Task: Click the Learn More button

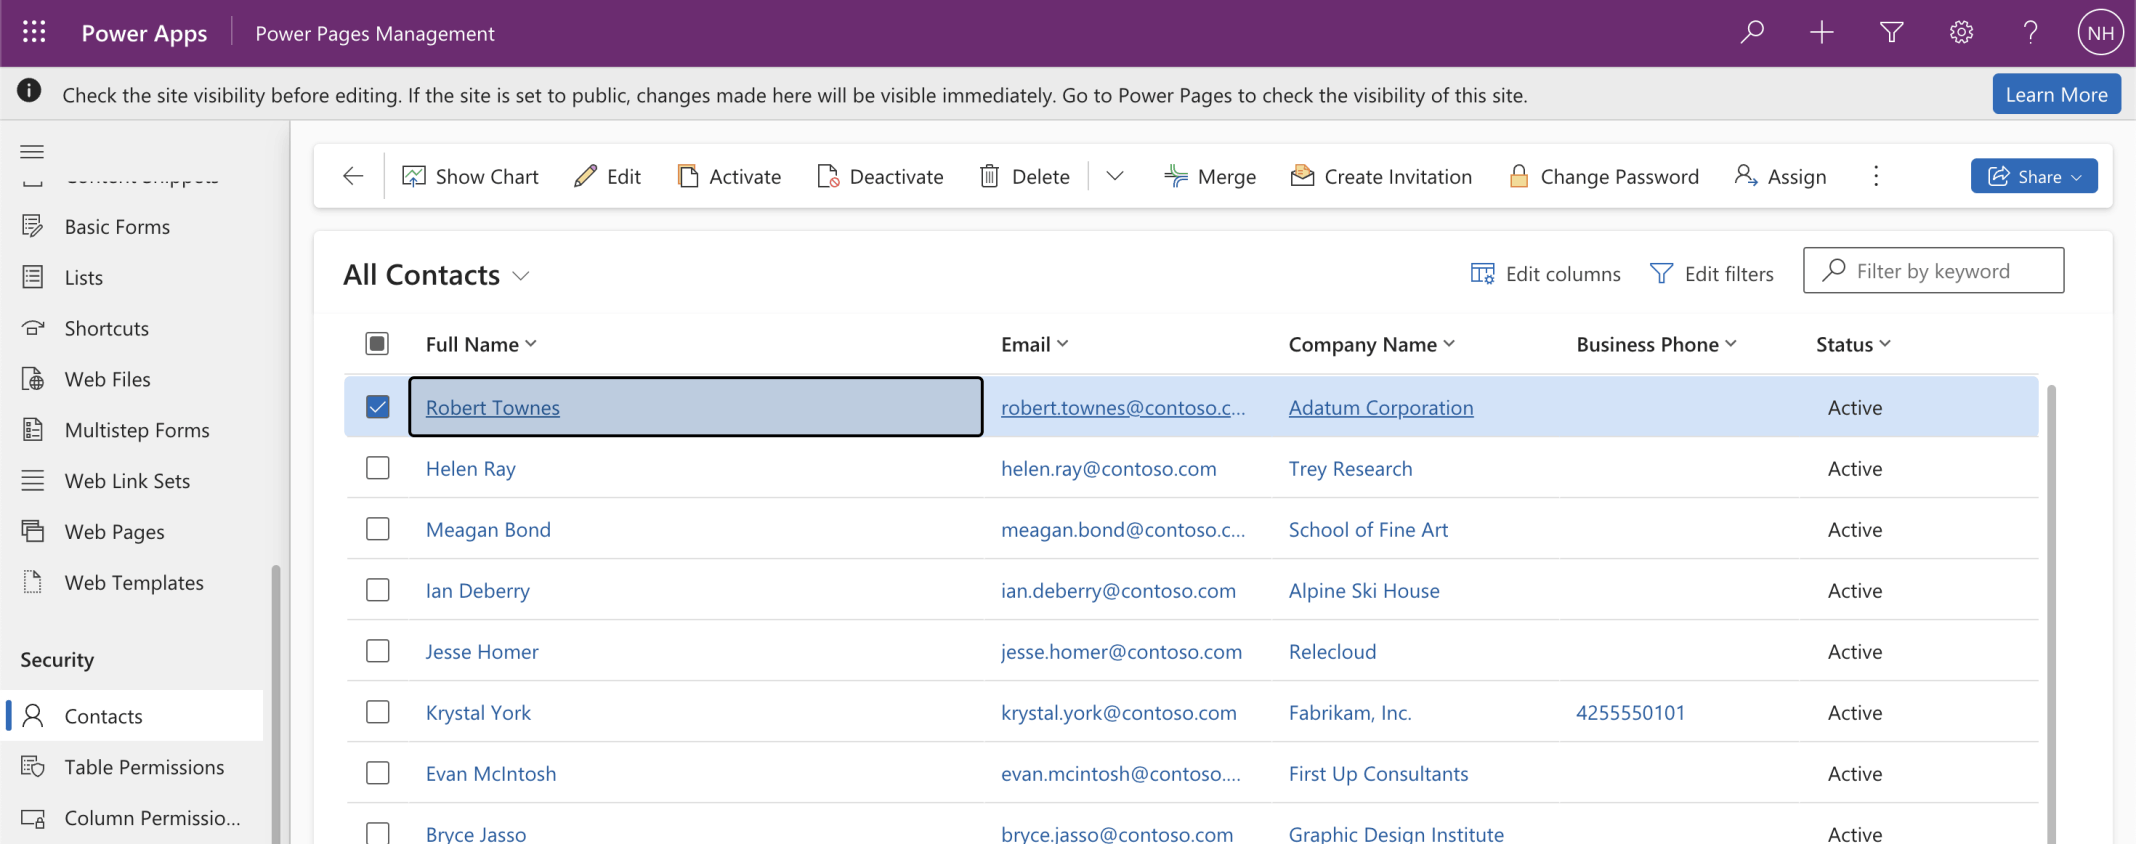Action: point(2055,94)
